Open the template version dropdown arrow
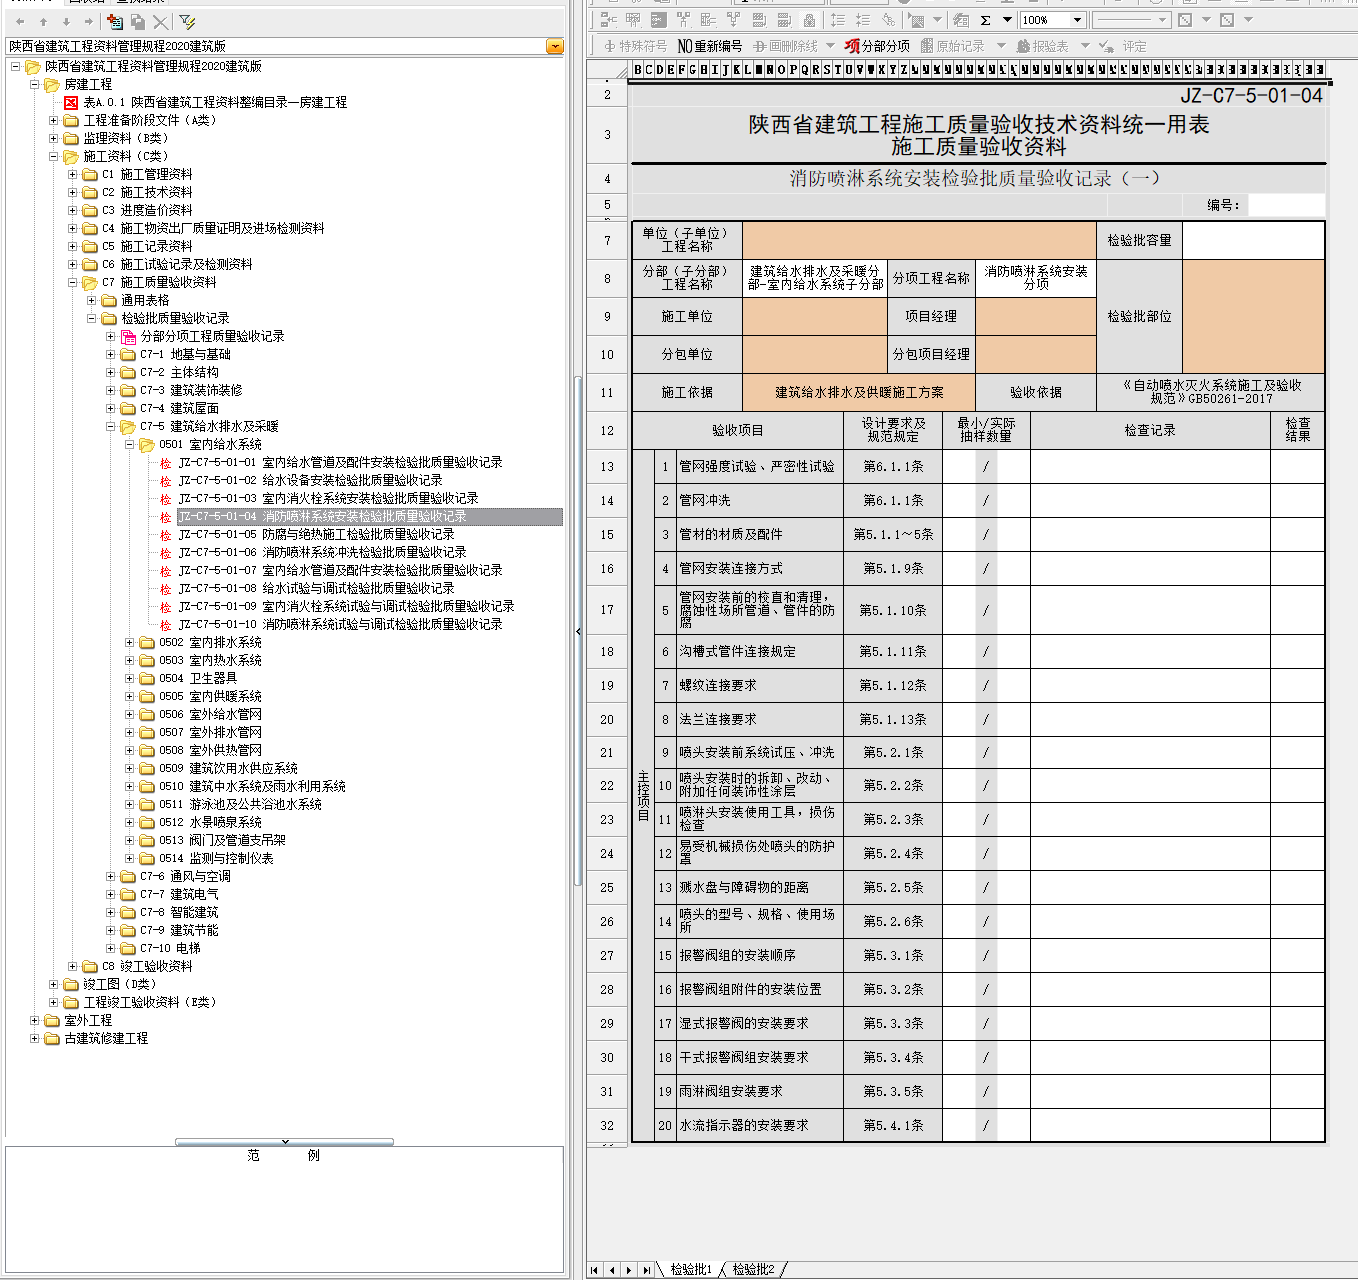Viewport: 1358px width, 1280px height. pyautogui.click(x=555, y=46)
